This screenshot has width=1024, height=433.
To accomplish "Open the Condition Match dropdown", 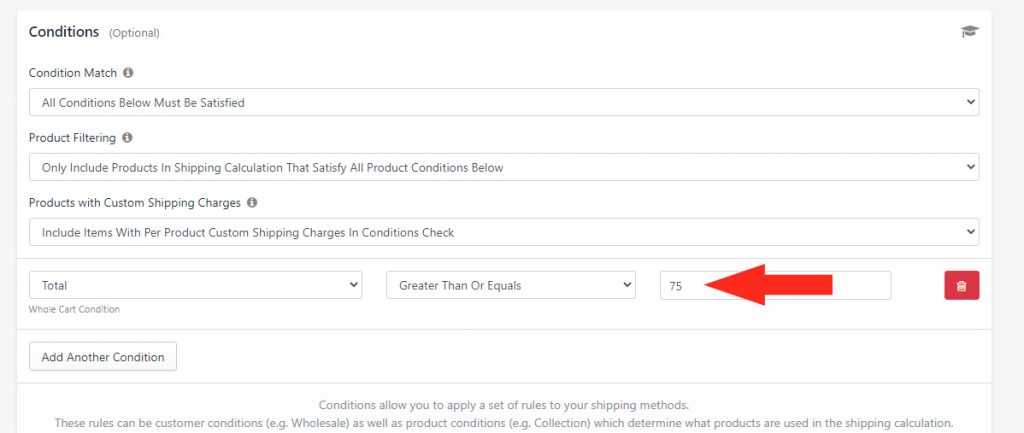I will pyautogui.click(x=504, y=103).
